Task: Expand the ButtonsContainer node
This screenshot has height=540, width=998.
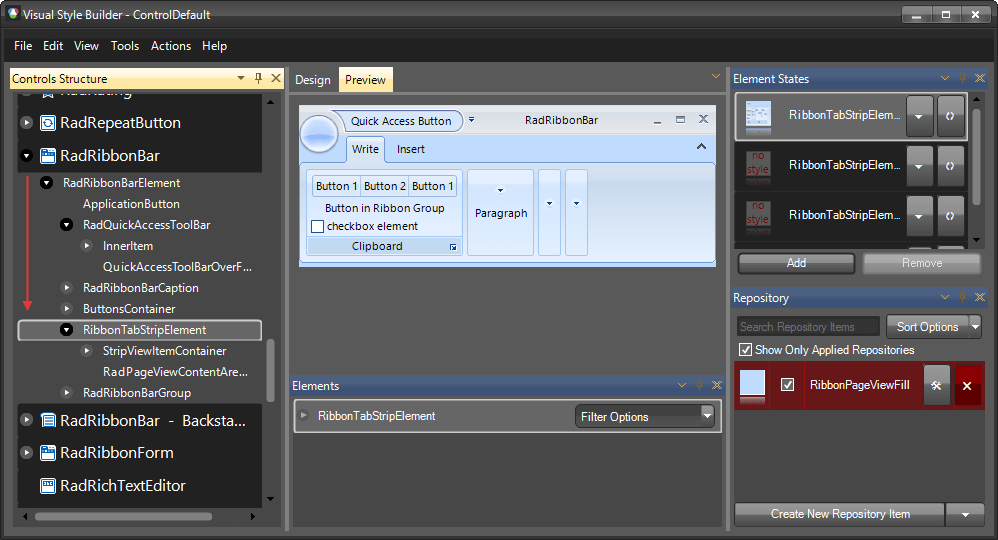Action: pyautogui.click(x=66, y=309)
